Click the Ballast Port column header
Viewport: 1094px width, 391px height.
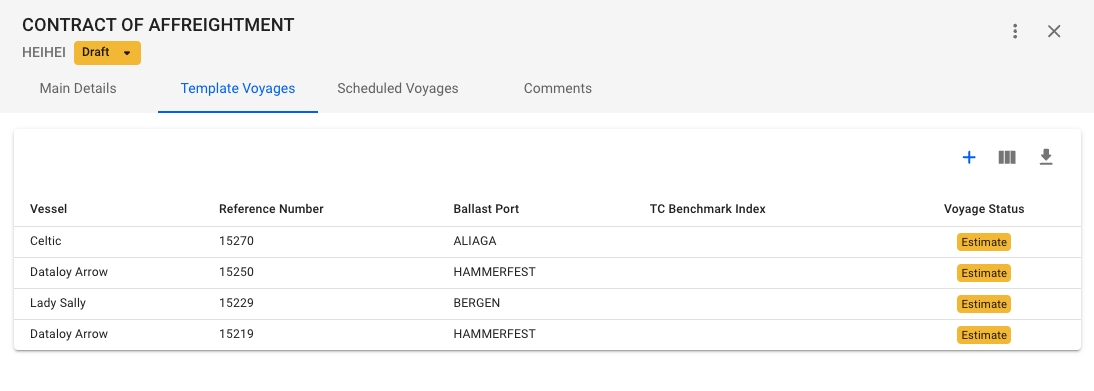[x=486, y=209]
